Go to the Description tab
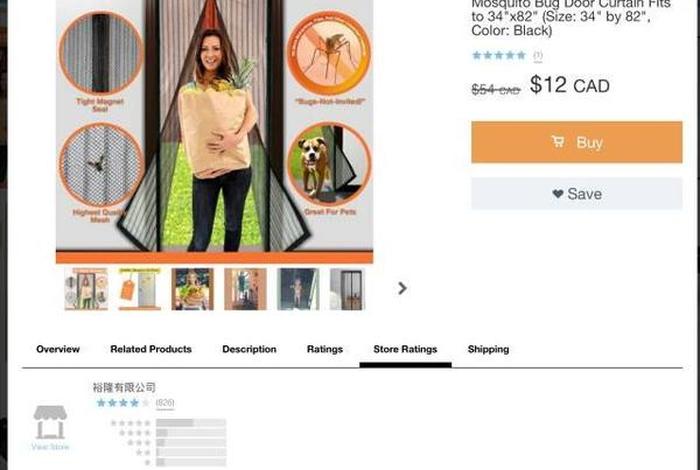 point(249,349)
